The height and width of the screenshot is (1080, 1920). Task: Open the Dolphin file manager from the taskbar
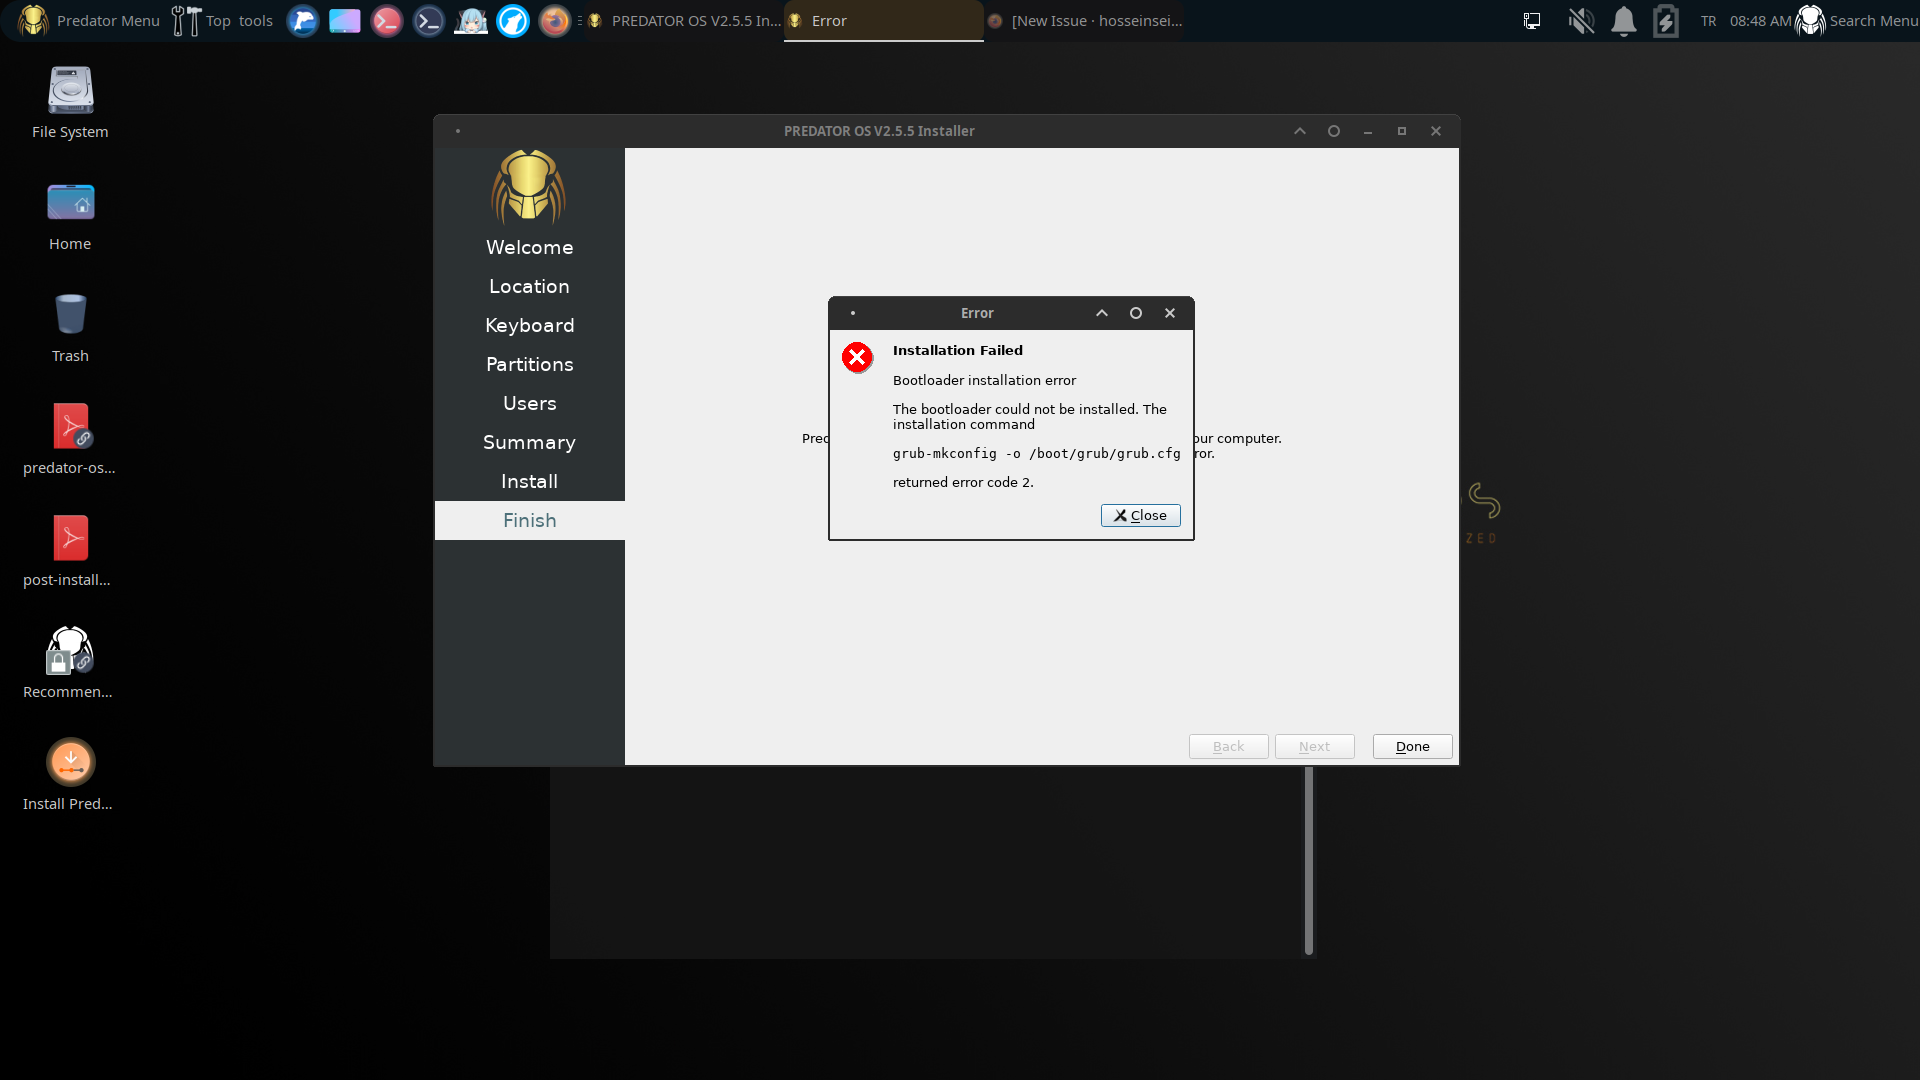tap(302, 20)
